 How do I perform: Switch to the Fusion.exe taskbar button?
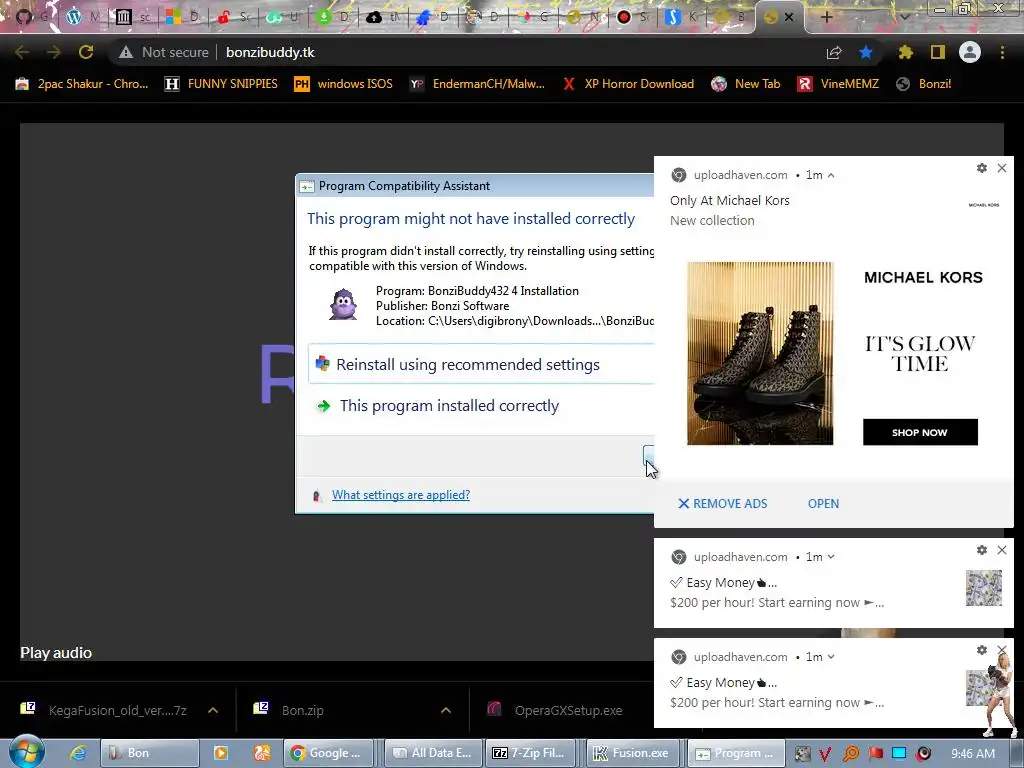point(632,753)
